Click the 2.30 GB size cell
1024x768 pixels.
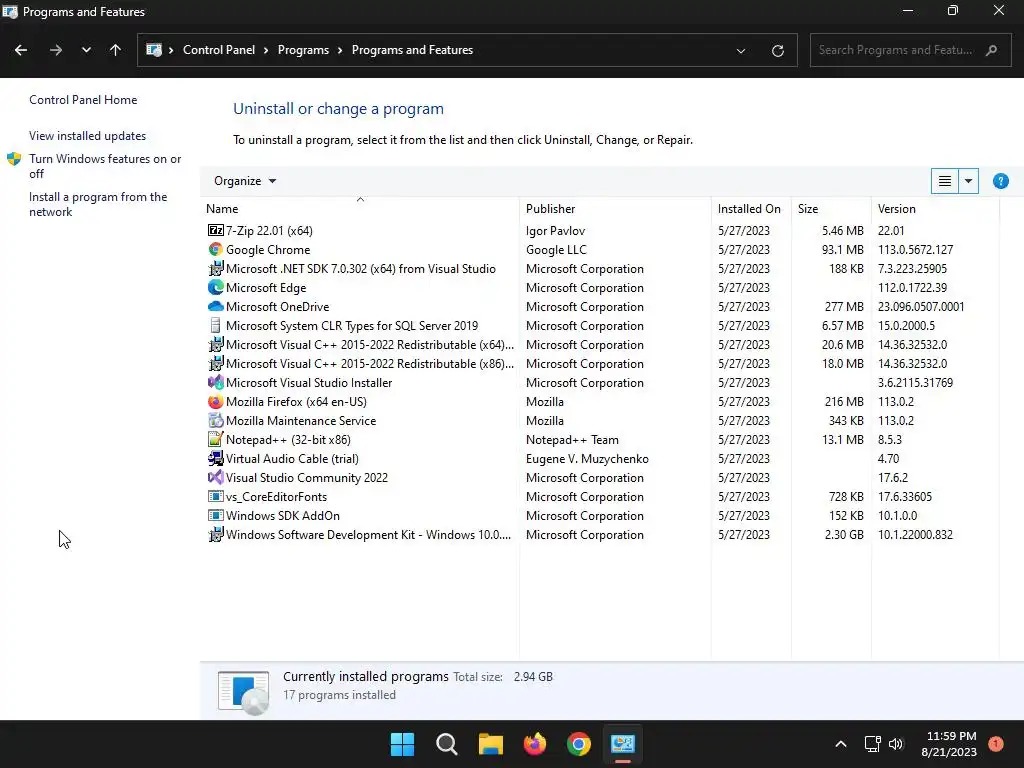click(x=844, y=534)
